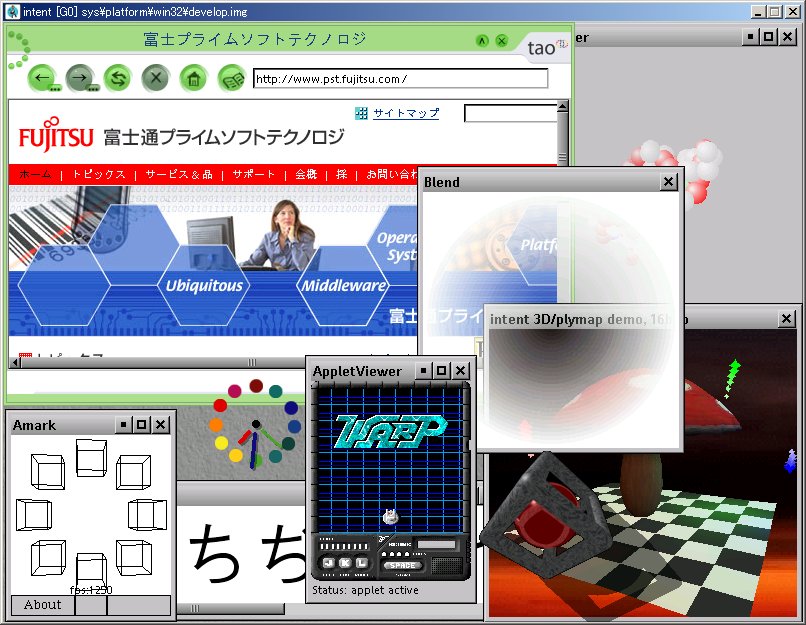The width and height of the screenshot is (806, 625).
Task: Click the 富士通プライムソフトテクノロジ page heading
Action: click(224, 137)
